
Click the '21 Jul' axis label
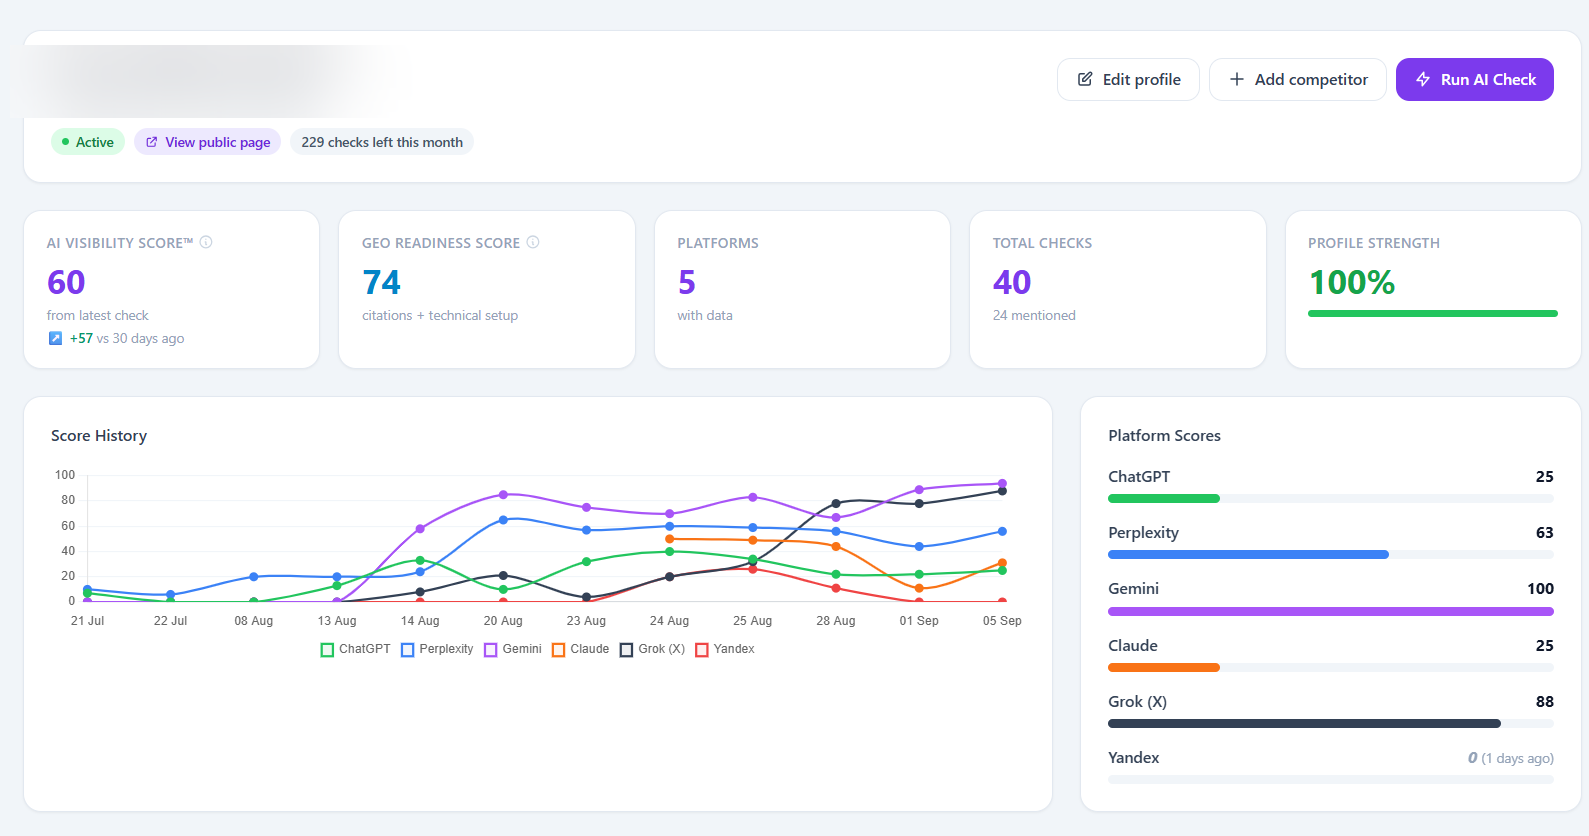(87, 621)
